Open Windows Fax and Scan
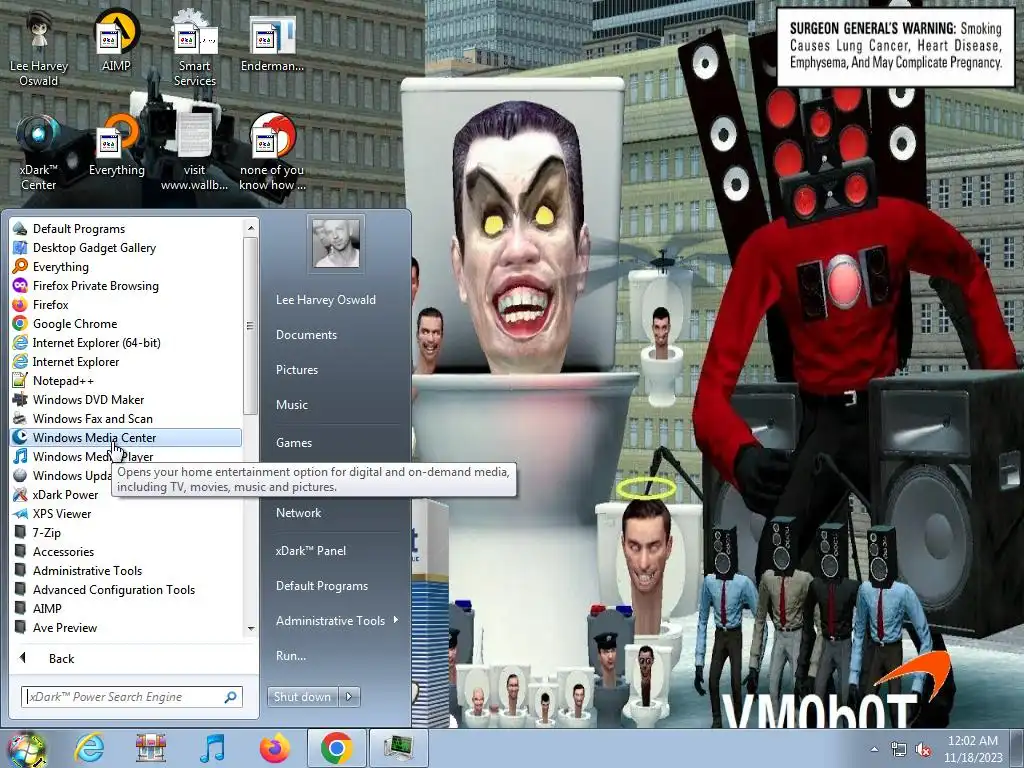Image resolution: width=1024 pixels, height=768 pixels. pyautogui.click(x=126, y=419)
